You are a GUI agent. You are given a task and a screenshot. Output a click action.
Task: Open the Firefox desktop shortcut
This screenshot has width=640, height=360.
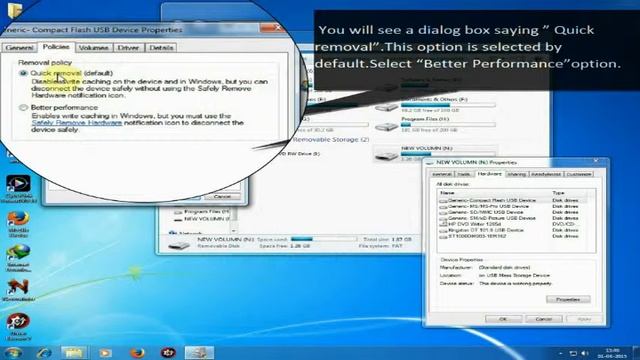point(18,224)
